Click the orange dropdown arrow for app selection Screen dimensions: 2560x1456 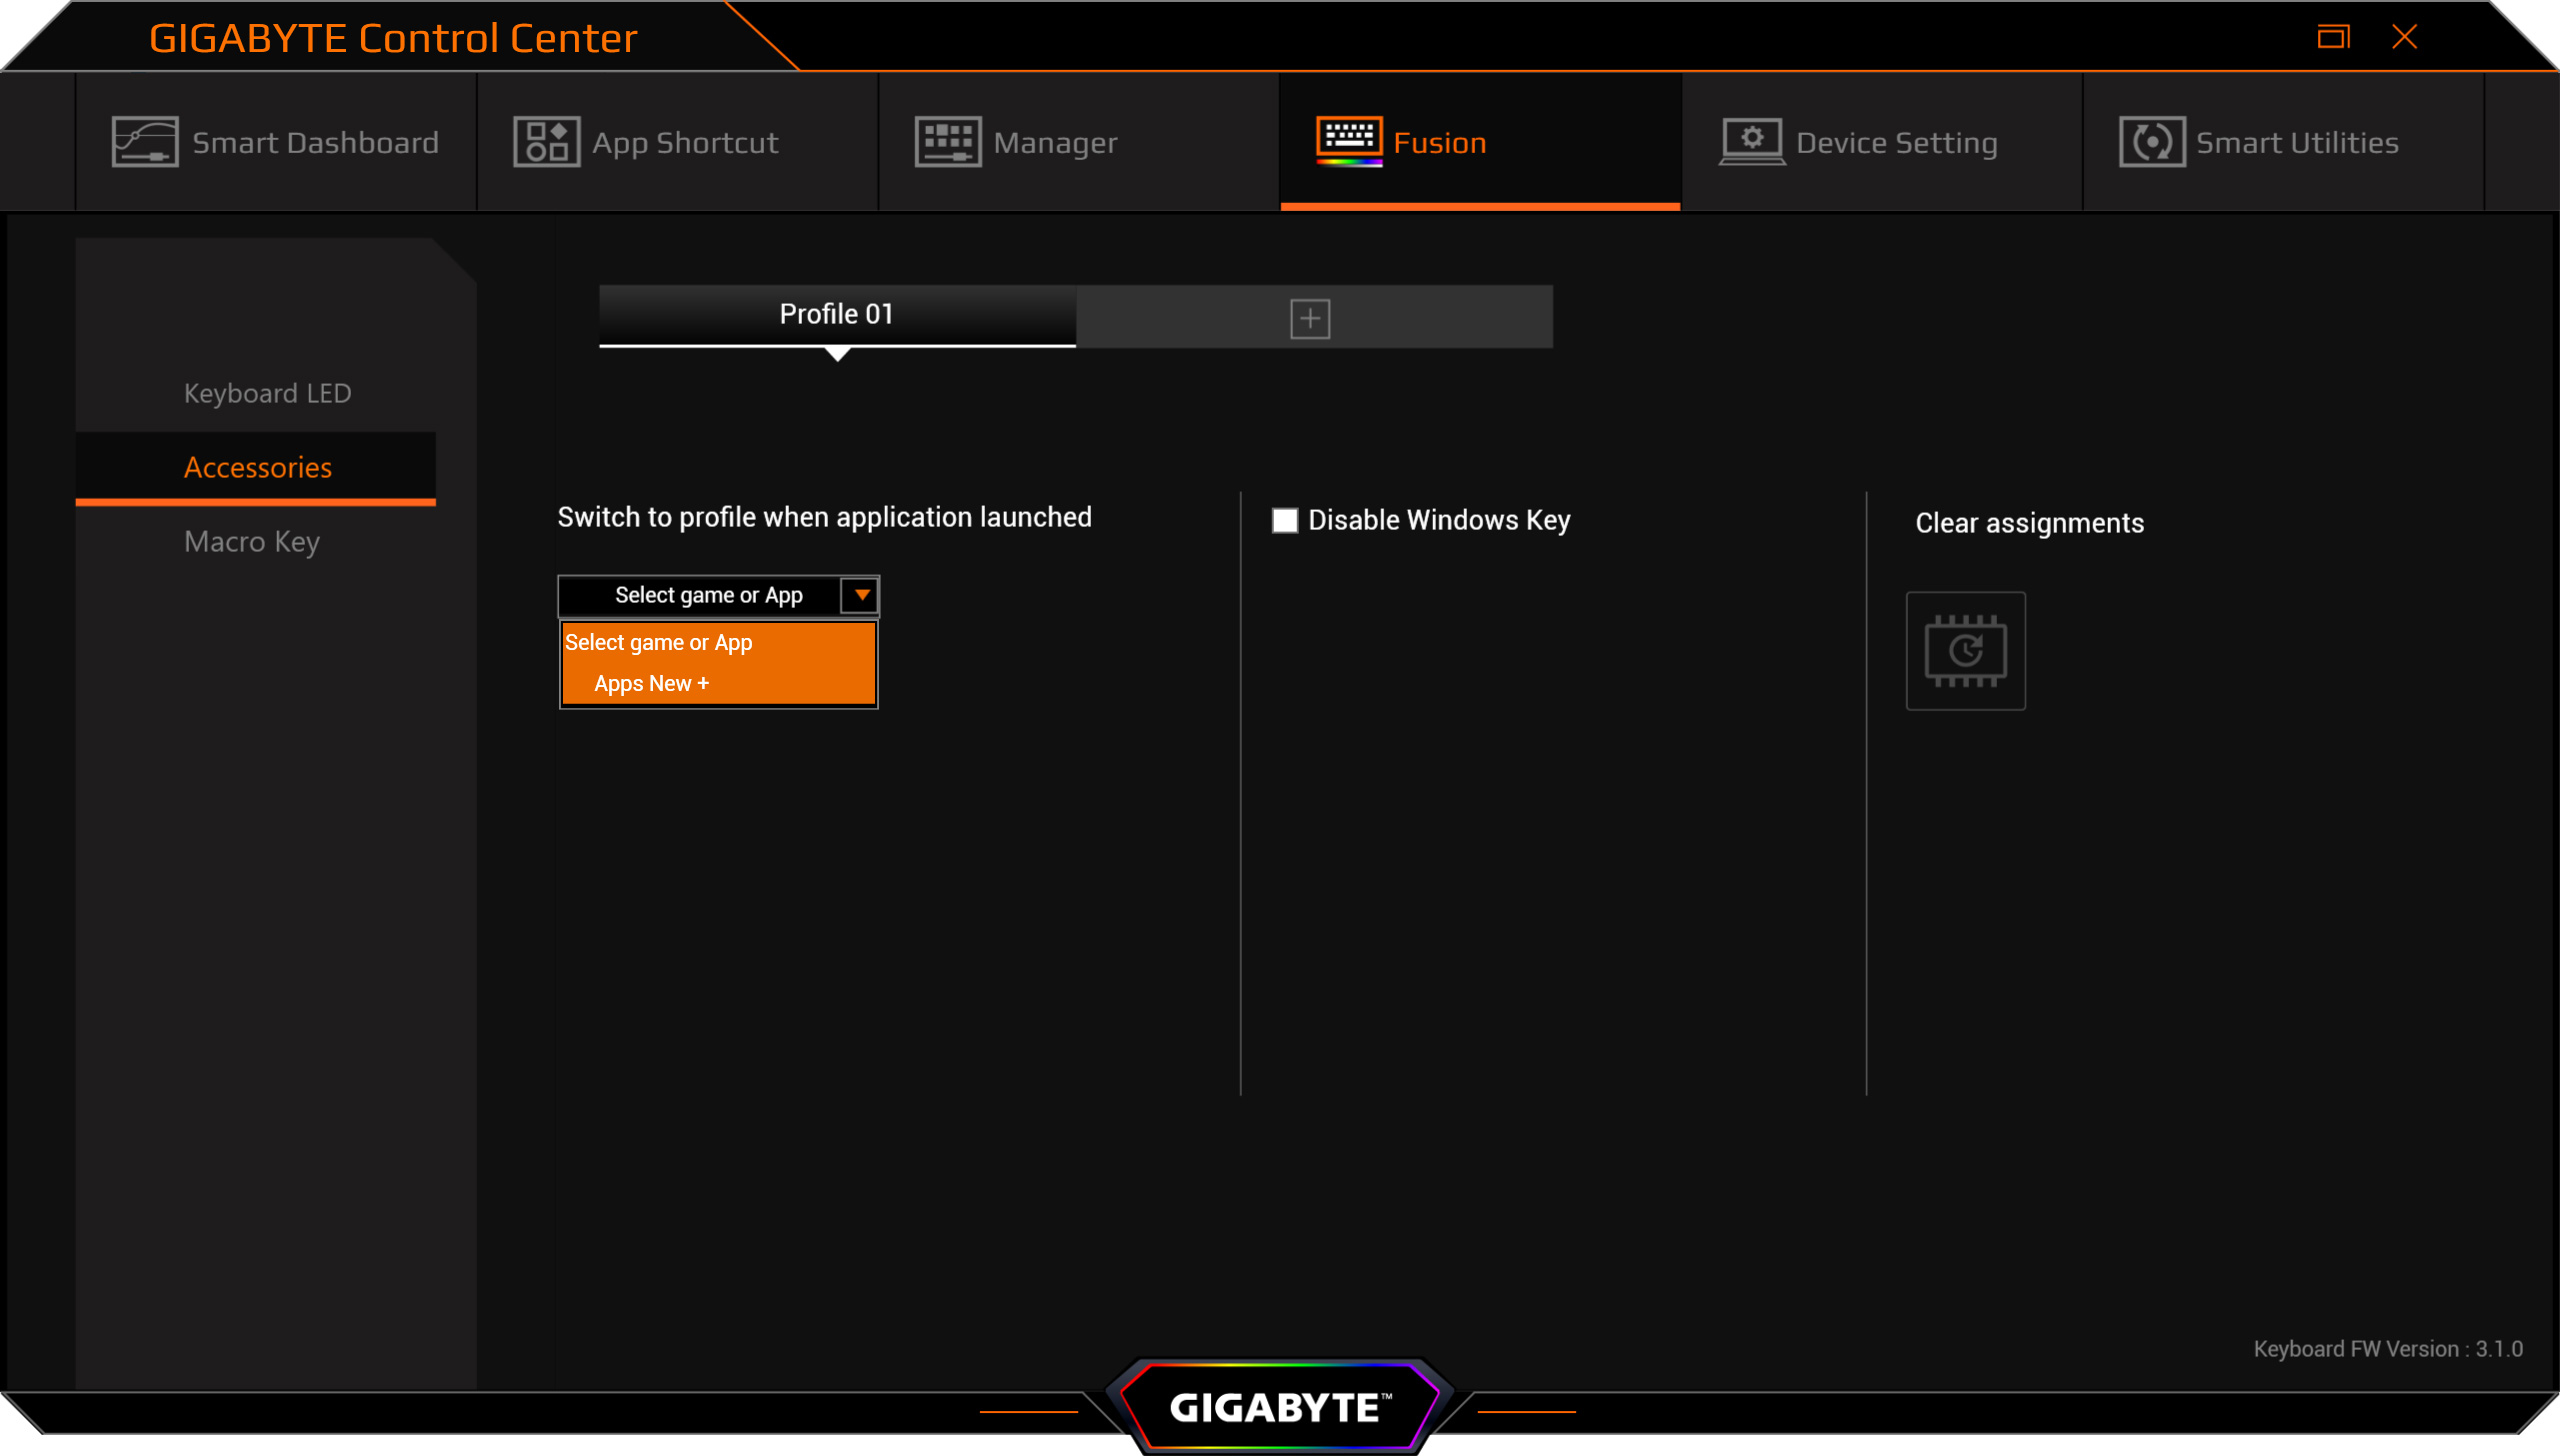pyautogui.click(x=861, y=595)
